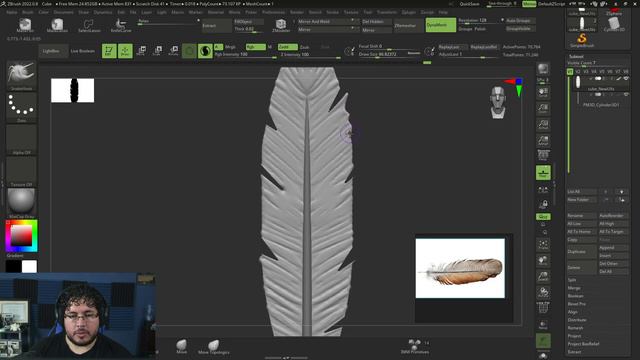Toggle the Rgb channel button
The height and width of the screenshot is (360, 640).
coord(256,47)
